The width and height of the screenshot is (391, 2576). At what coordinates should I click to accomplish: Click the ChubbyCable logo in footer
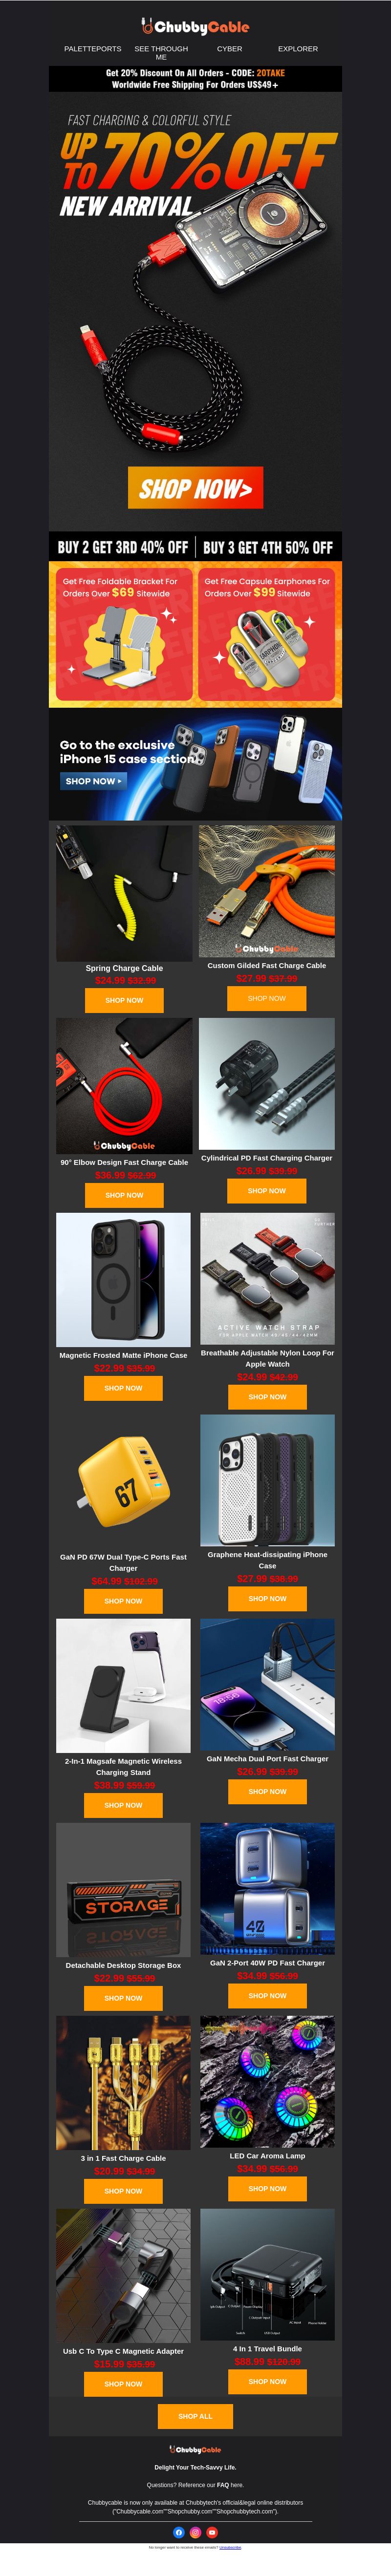tap(195, 2449)
